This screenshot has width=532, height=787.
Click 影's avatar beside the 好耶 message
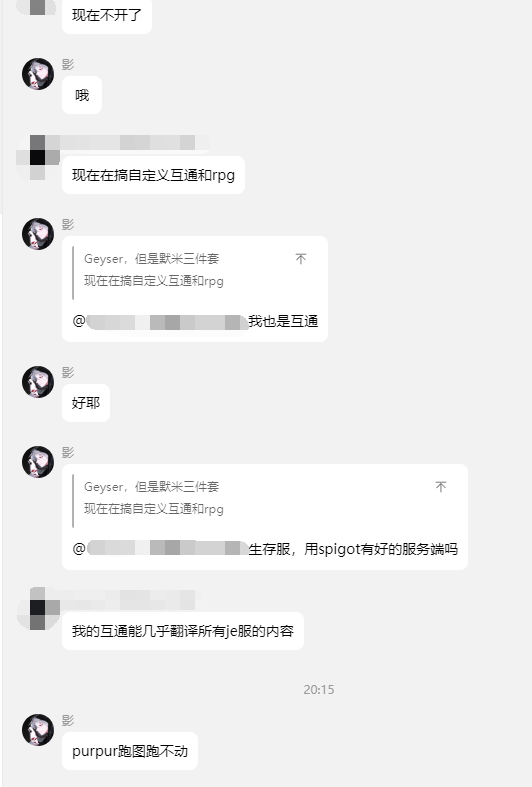(x=38, y=382)
